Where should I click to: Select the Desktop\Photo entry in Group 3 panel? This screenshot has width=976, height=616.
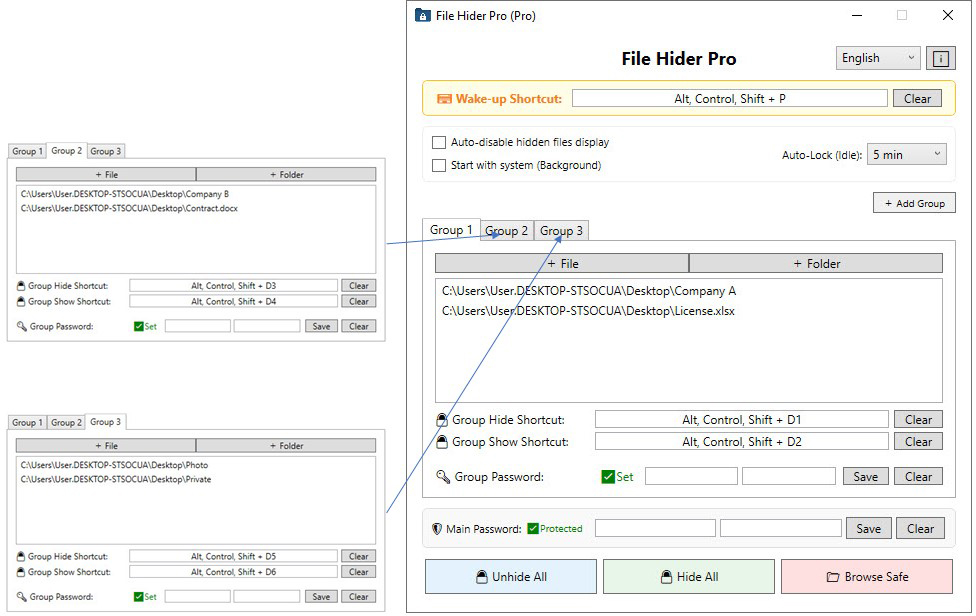(114, 465)
